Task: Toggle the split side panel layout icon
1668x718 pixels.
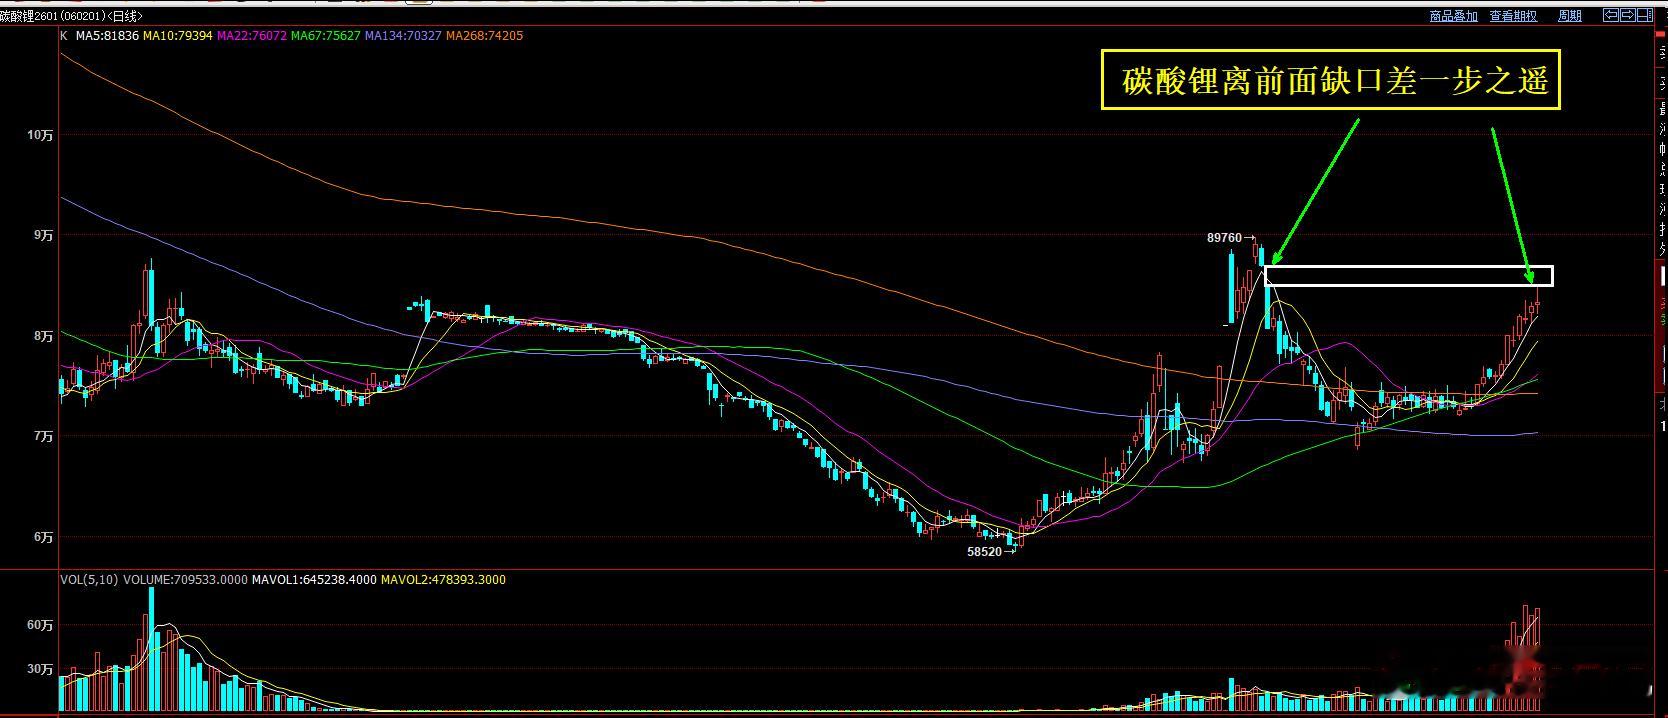Action: coord(1644,15)
